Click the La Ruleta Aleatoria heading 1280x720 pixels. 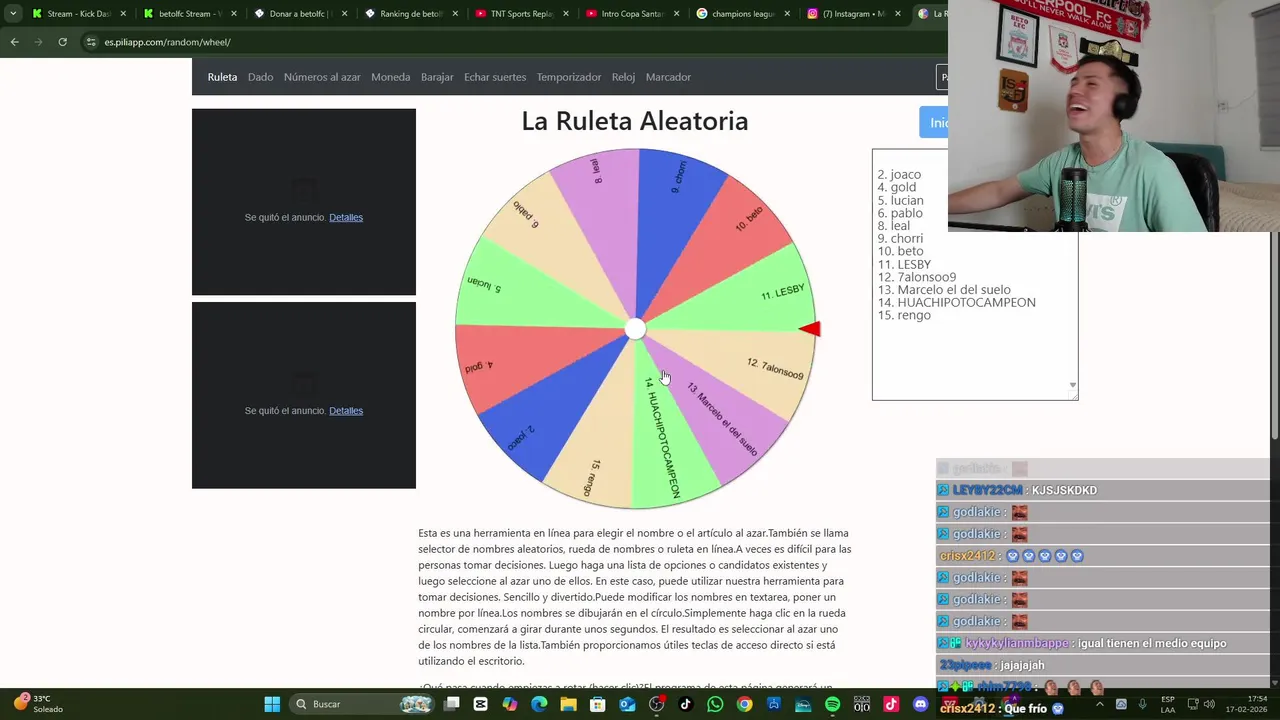634,121
